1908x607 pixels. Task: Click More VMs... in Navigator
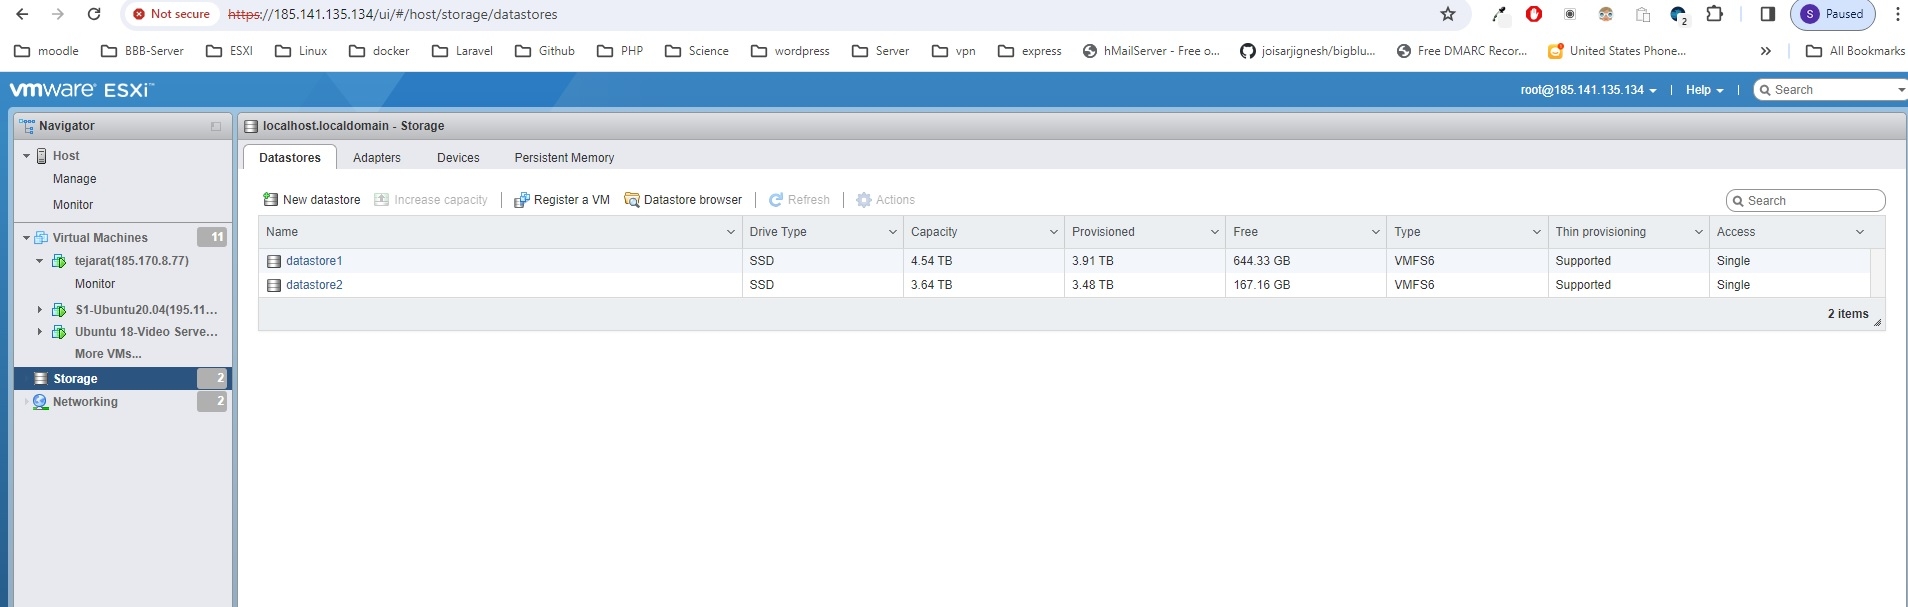coord(108,354)
